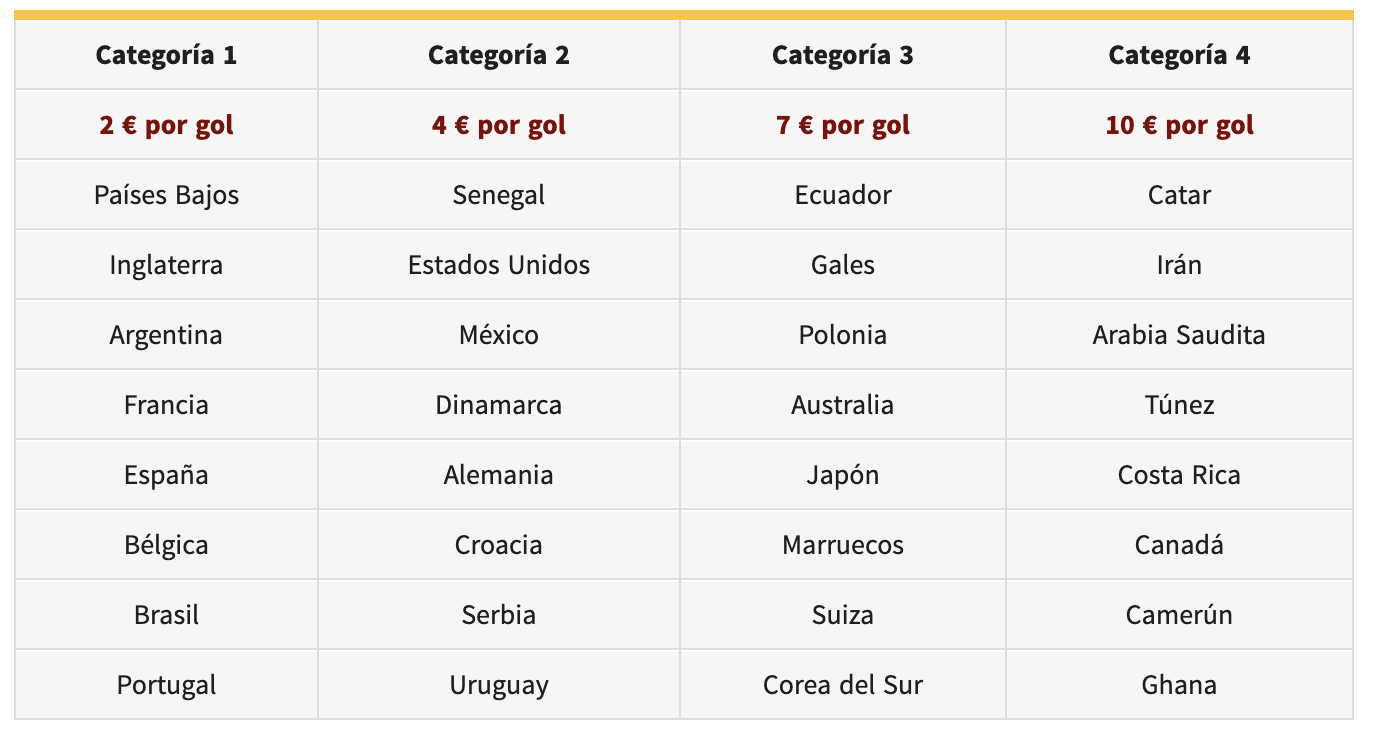Select Corea del Sur cell
Image resolution: width=1376 pixels, height=734 pixels.
(843, 685)
